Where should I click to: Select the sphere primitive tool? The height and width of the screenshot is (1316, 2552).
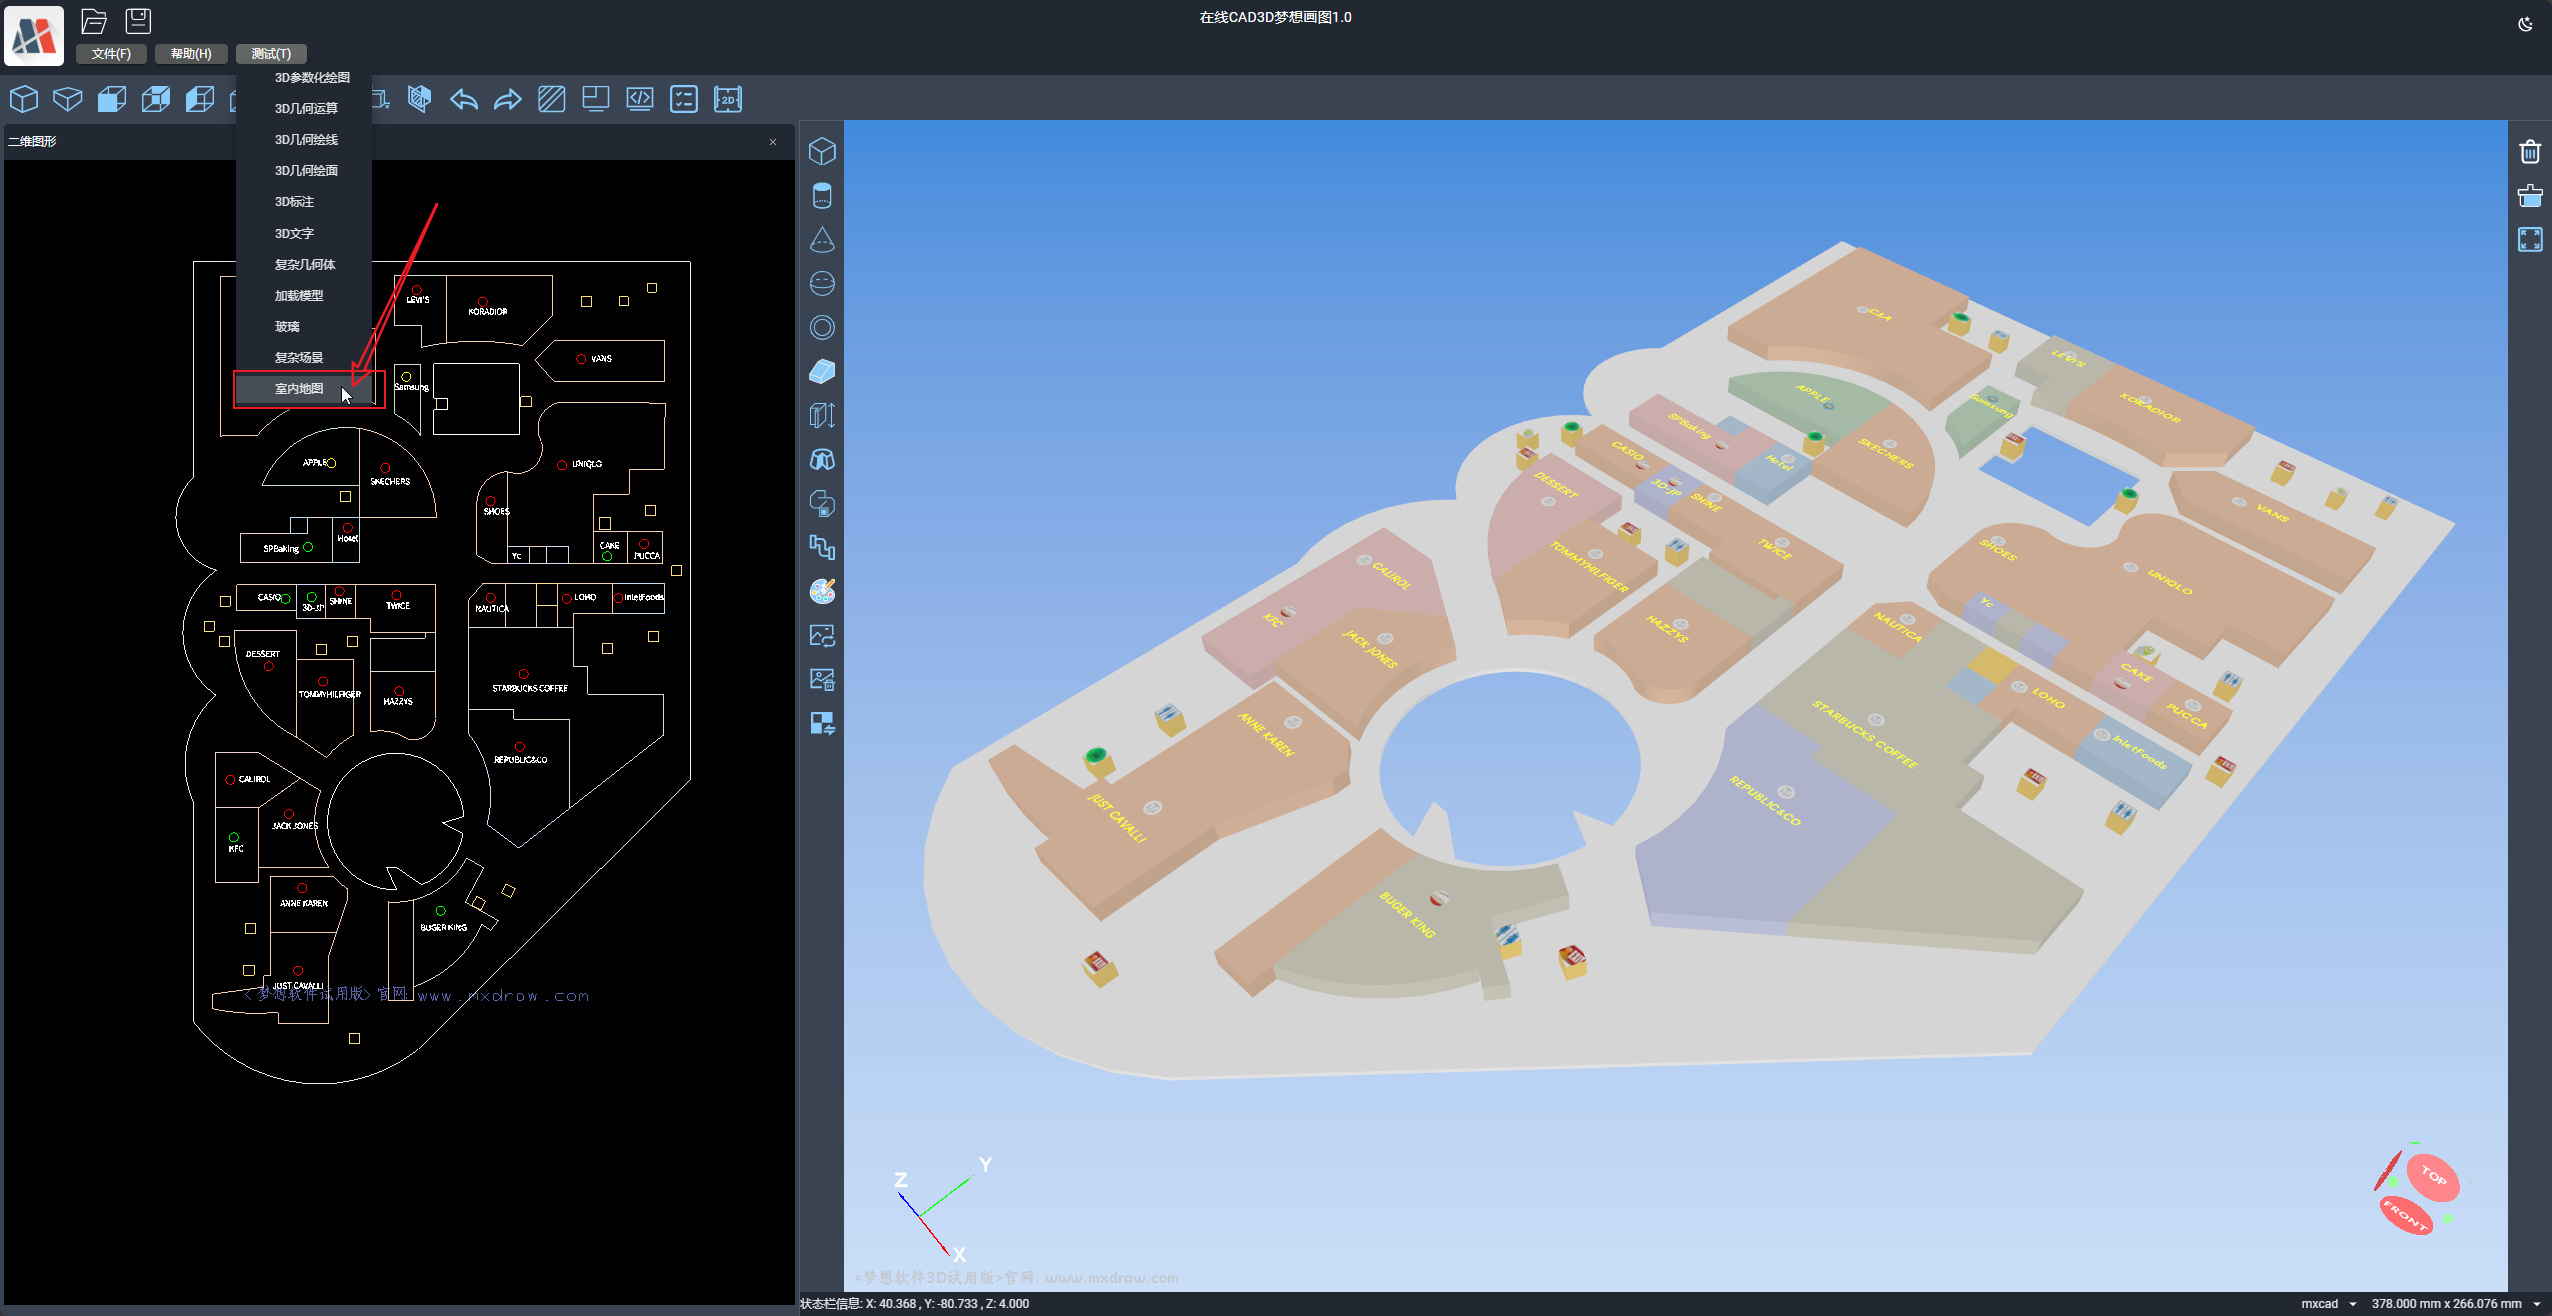pos(822,284)
